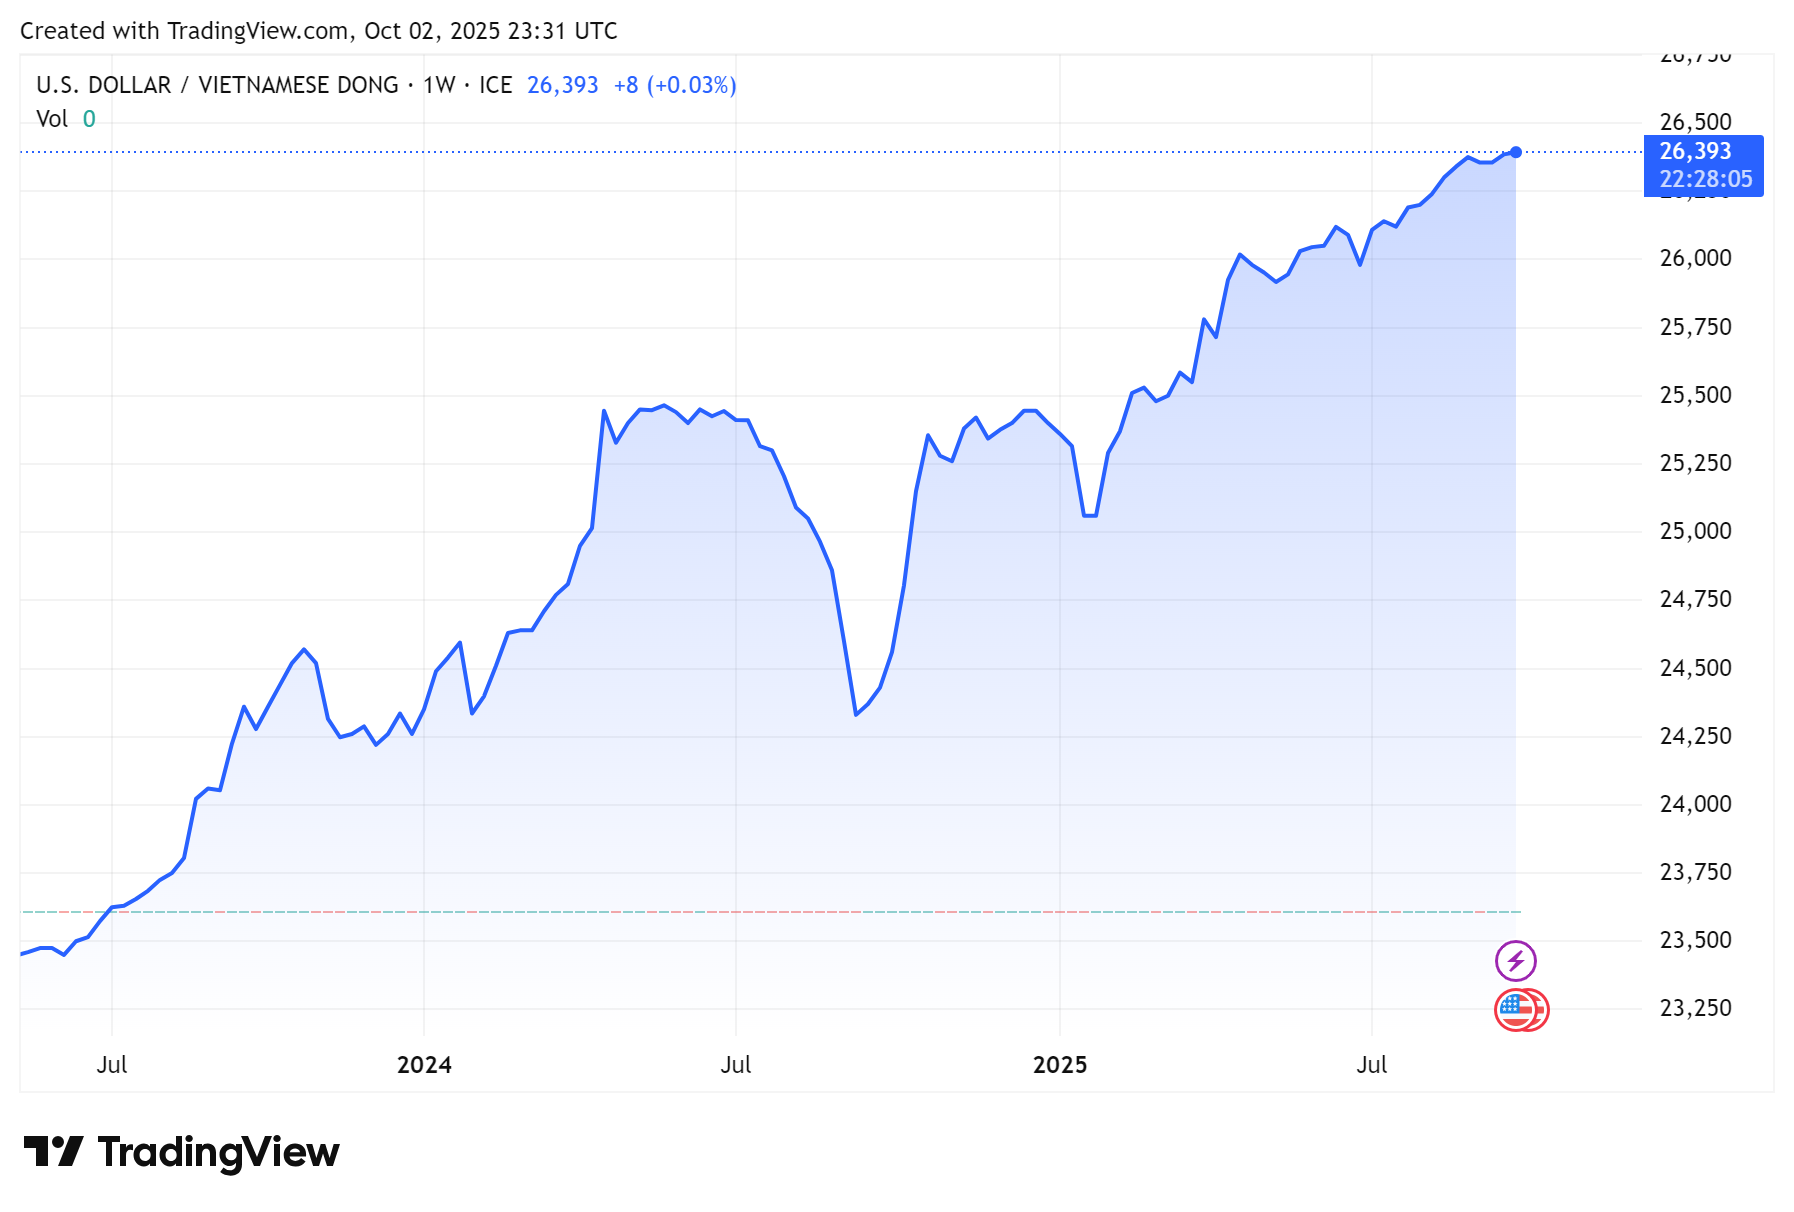Click the teal Vol value in the legend
Viewport: 1794px width, 1212px height.
click(x=91, y=118)
